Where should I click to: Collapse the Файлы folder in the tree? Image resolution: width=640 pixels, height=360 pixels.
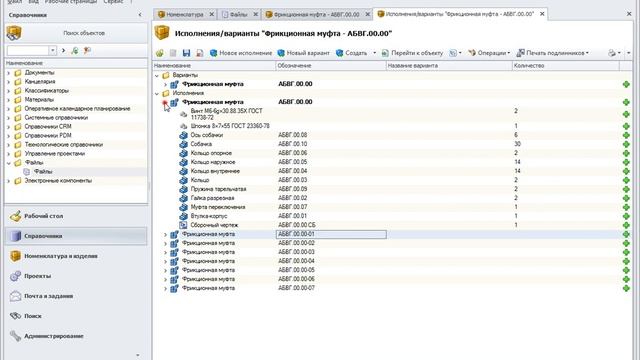point(9,163)
